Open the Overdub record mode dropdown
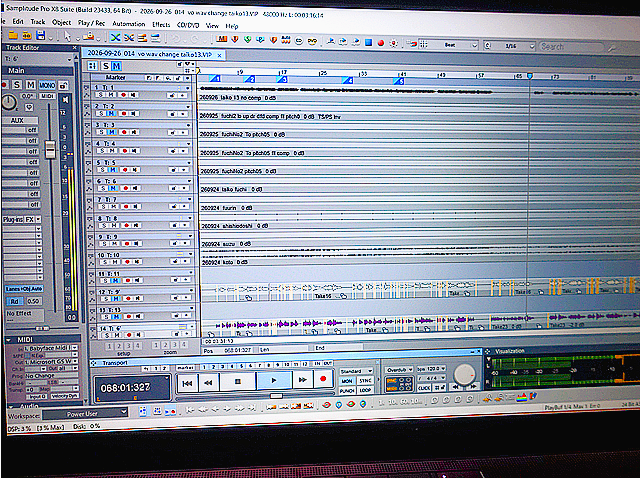Screen dimensions: 640x478 399,369
